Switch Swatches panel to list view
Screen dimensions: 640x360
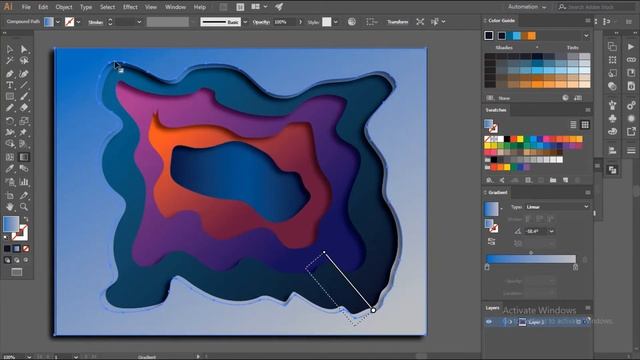click(x=573, y=124)
